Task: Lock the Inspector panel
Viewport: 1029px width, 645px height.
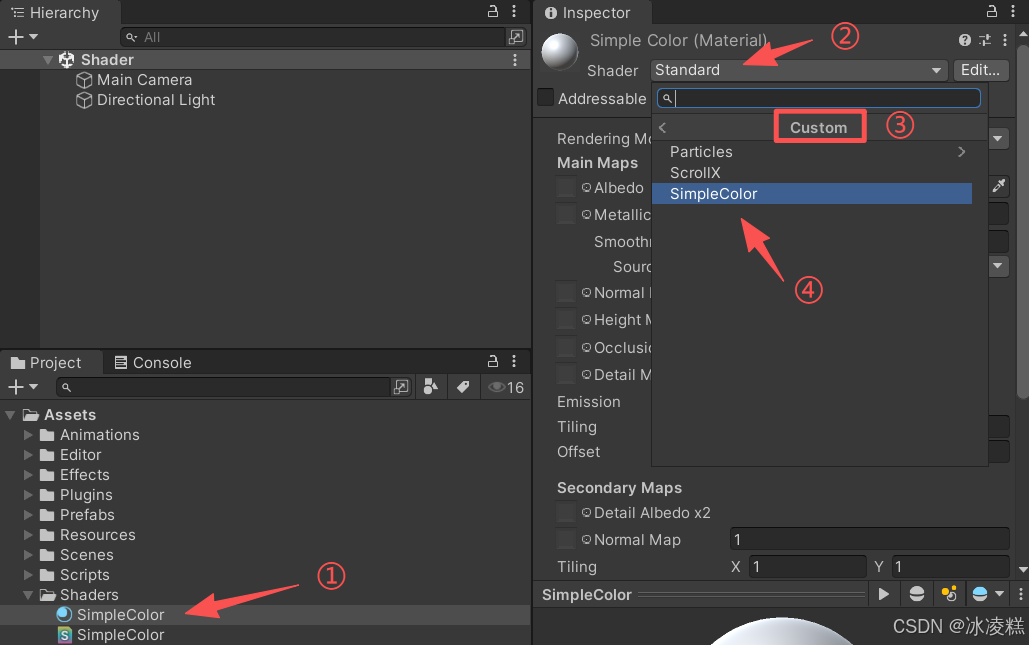Action: point(992,11)
